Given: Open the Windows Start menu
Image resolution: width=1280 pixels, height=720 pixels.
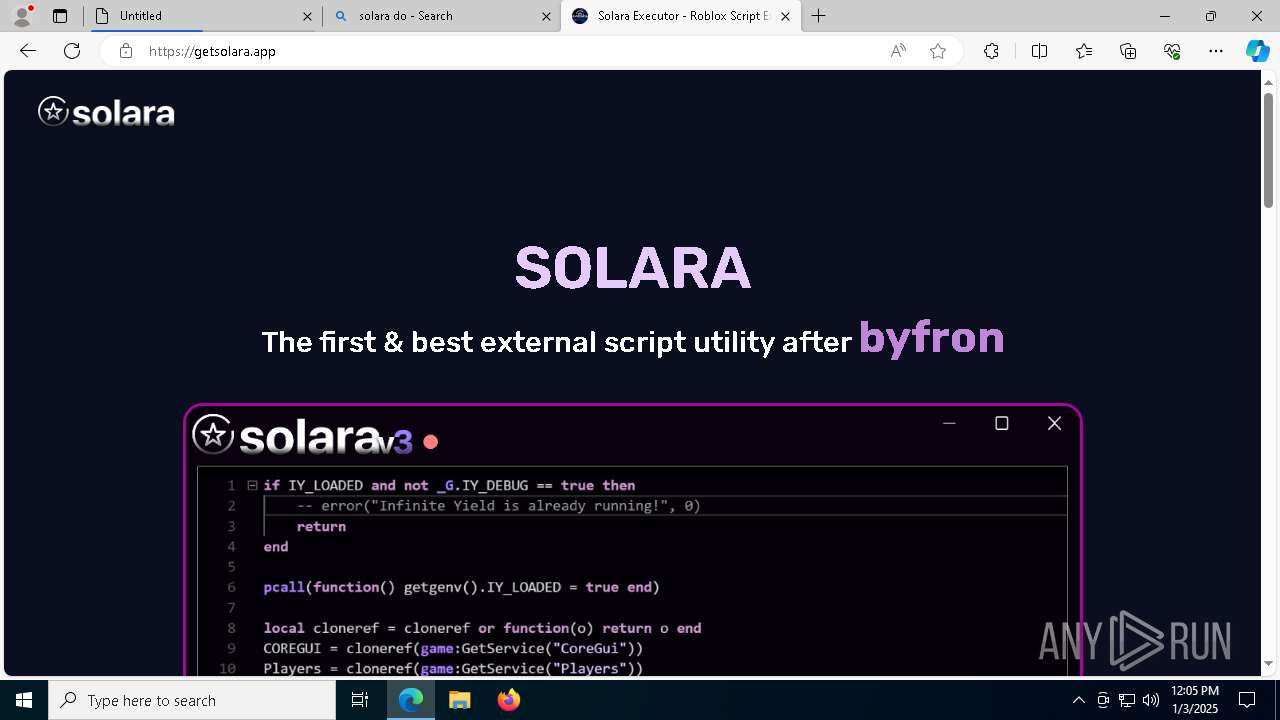Looking at the screenshot, I should pyautogui.click(x=24, y=700).
